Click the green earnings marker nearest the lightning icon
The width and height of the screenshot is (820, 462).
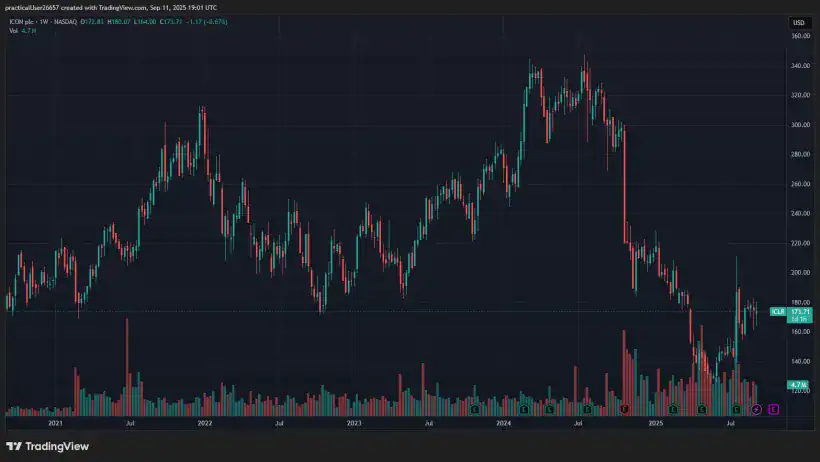click(x=737, y=409)
